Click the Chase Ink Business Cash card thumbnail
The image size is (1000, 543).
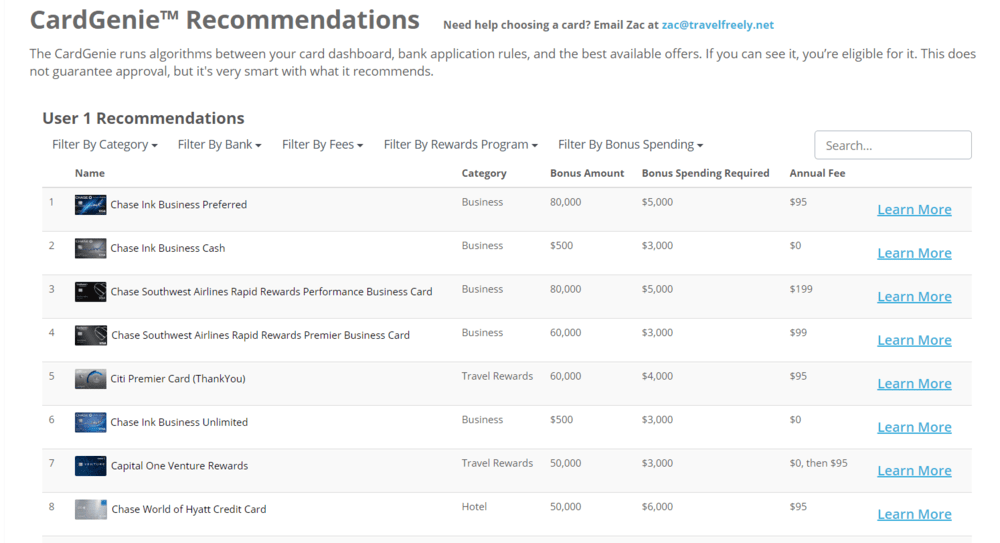tap(90, 248)
